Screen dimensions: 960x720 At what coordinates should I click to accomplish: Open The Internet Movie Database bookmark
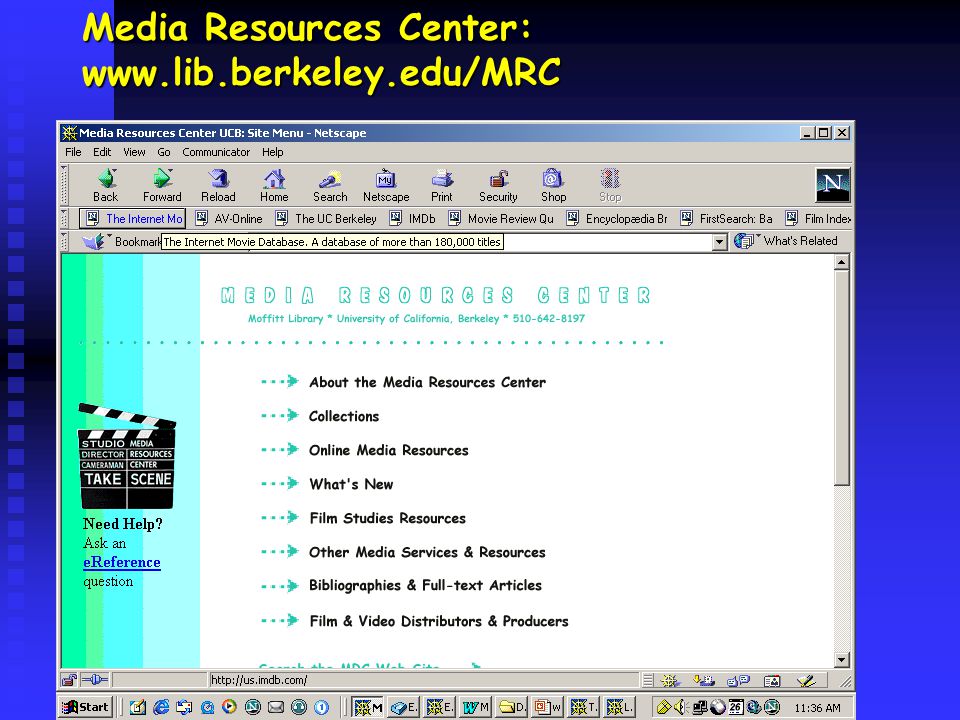tap(133, 219)
